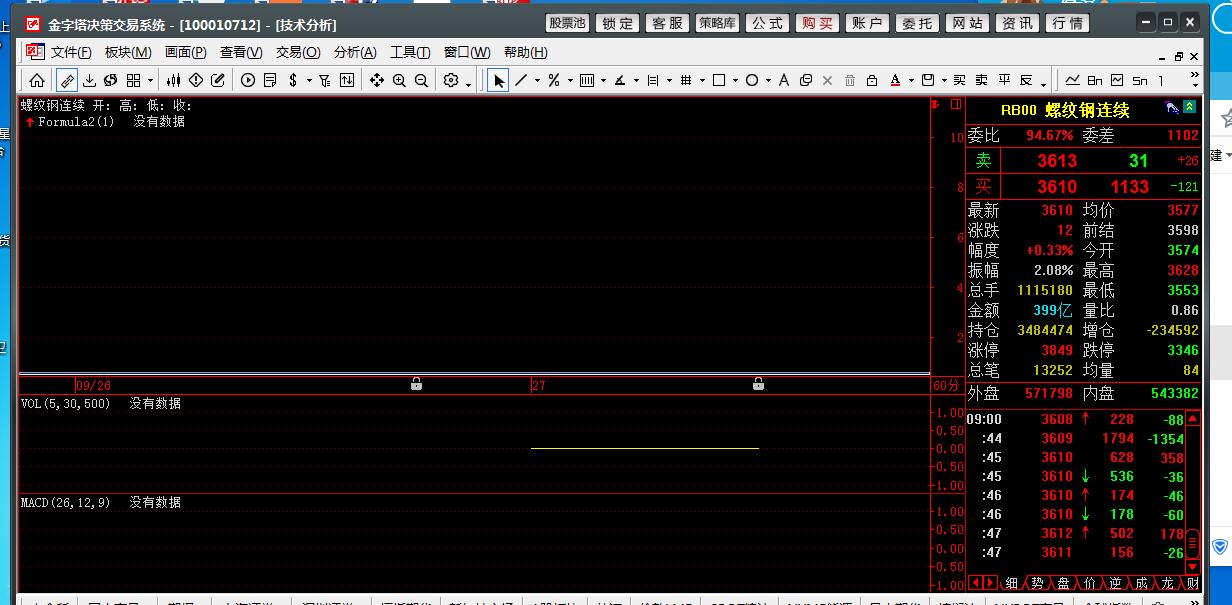This screenshot has width=1232, height=605.
Task: Click the dollar sign trading icon
Action: point(293,81)
